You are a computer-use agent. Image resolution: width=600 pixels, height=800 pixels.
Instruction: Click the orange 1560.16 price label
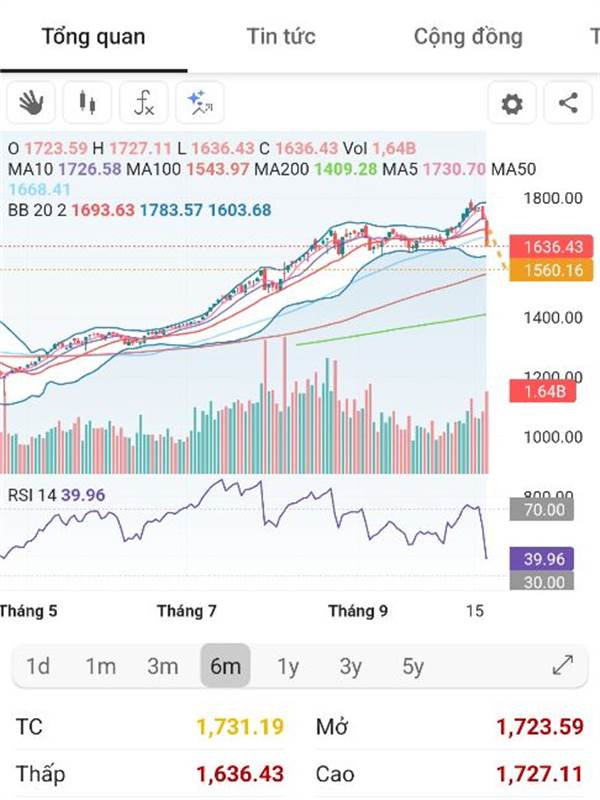544,270
